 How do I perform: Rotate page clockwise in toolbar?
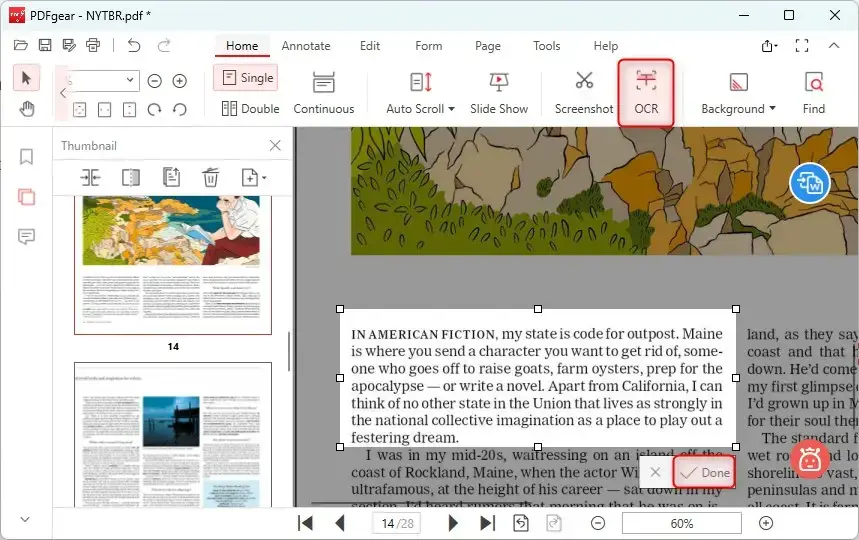point(154,109)
